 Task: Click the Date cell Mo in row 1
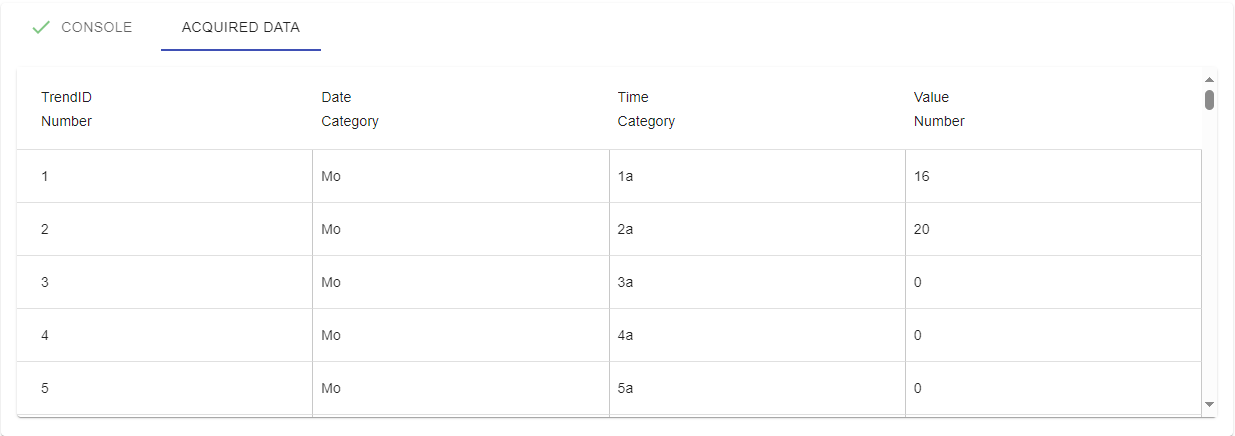tap(461, 176)
